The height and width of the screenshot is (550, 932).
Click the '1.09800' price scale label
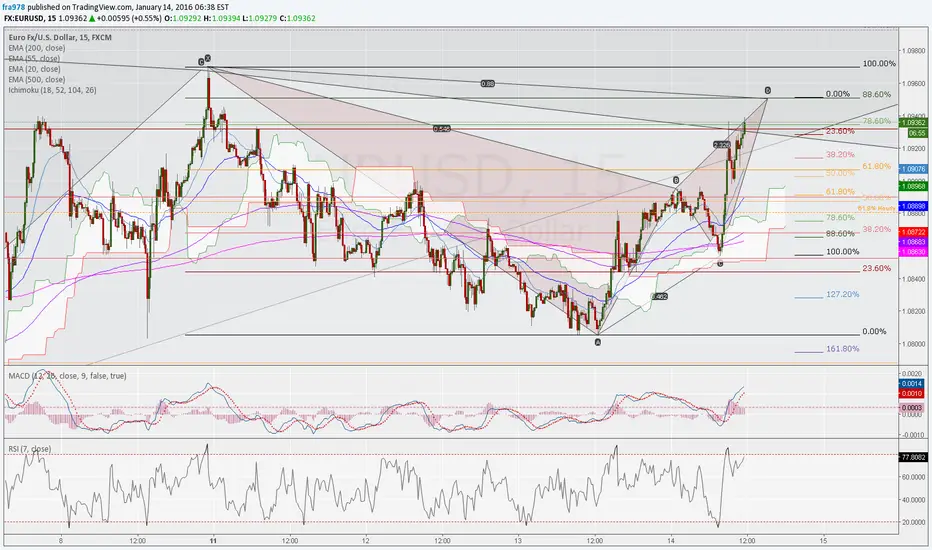click(x=914, y=51)
